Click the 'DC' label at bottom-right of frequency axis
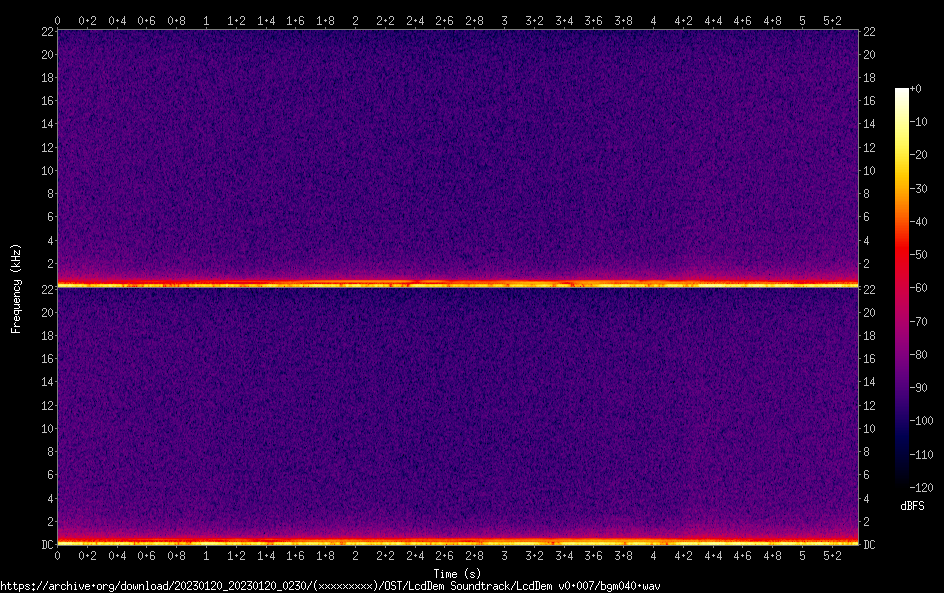 click(x=870, y=545)
